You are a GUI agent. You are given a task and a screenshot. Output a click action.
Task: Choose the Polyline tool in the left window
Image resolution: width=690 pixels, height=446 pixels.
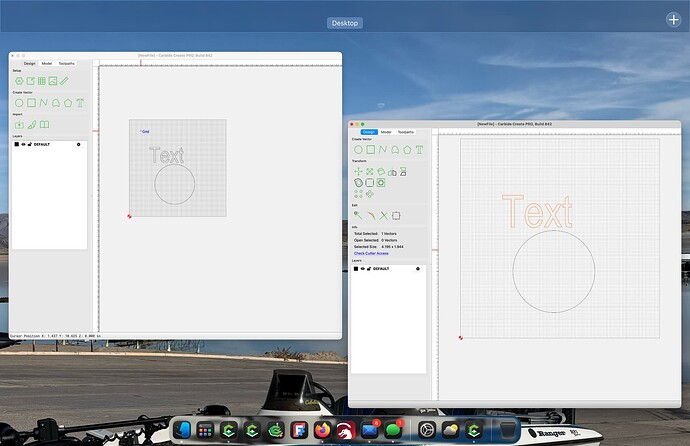coord(43,103)
